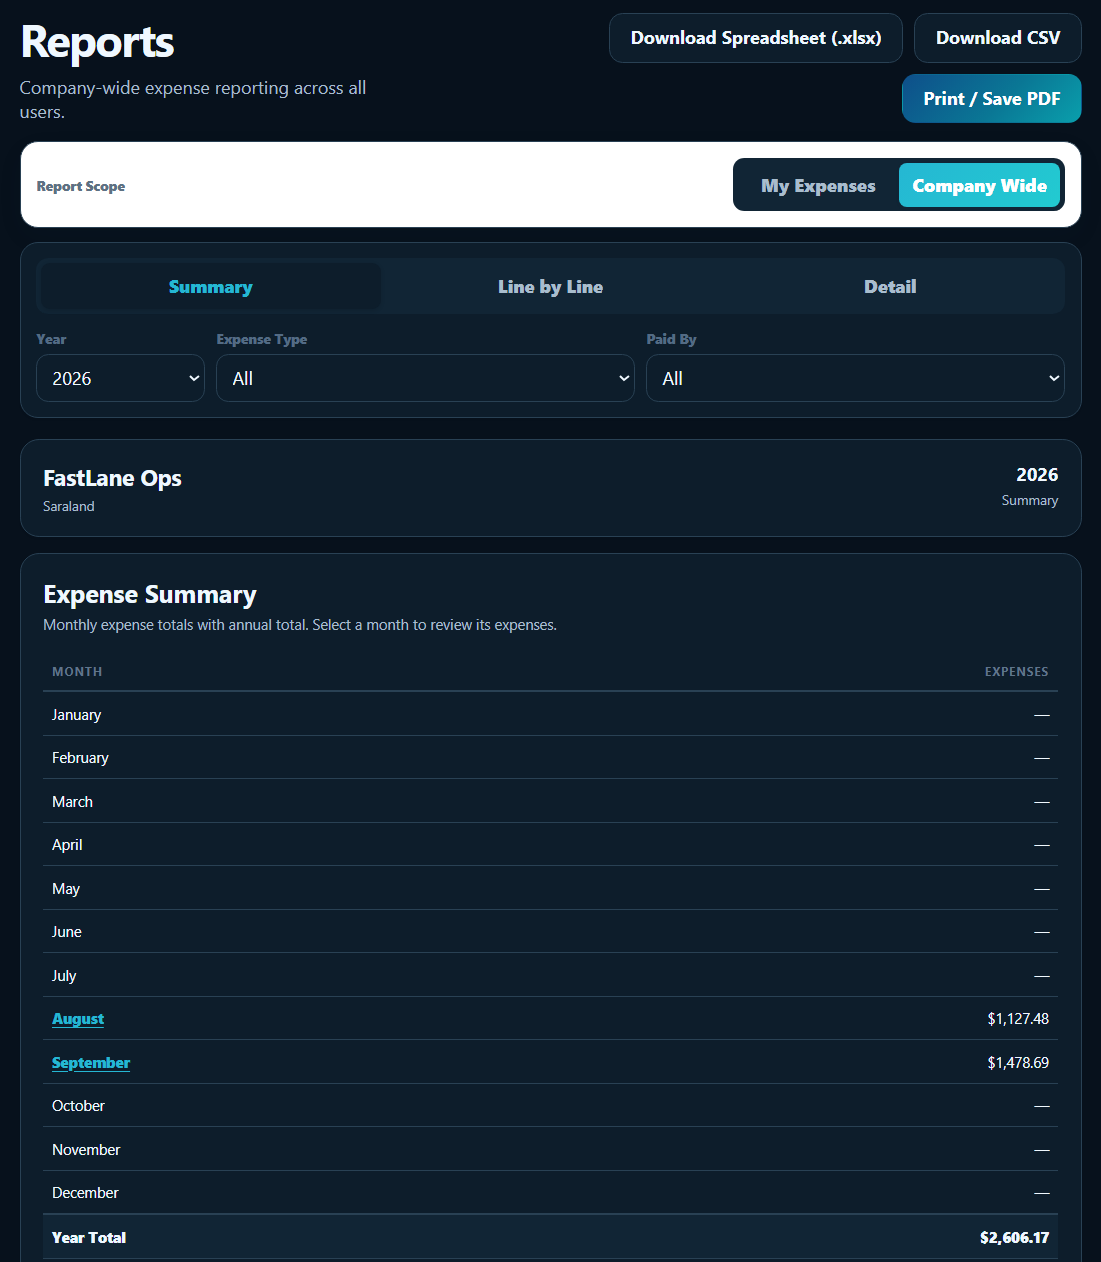This screenshot has height=1262, width=1101.
Task: Open August month expenses link
Action: coord(78,1019)
